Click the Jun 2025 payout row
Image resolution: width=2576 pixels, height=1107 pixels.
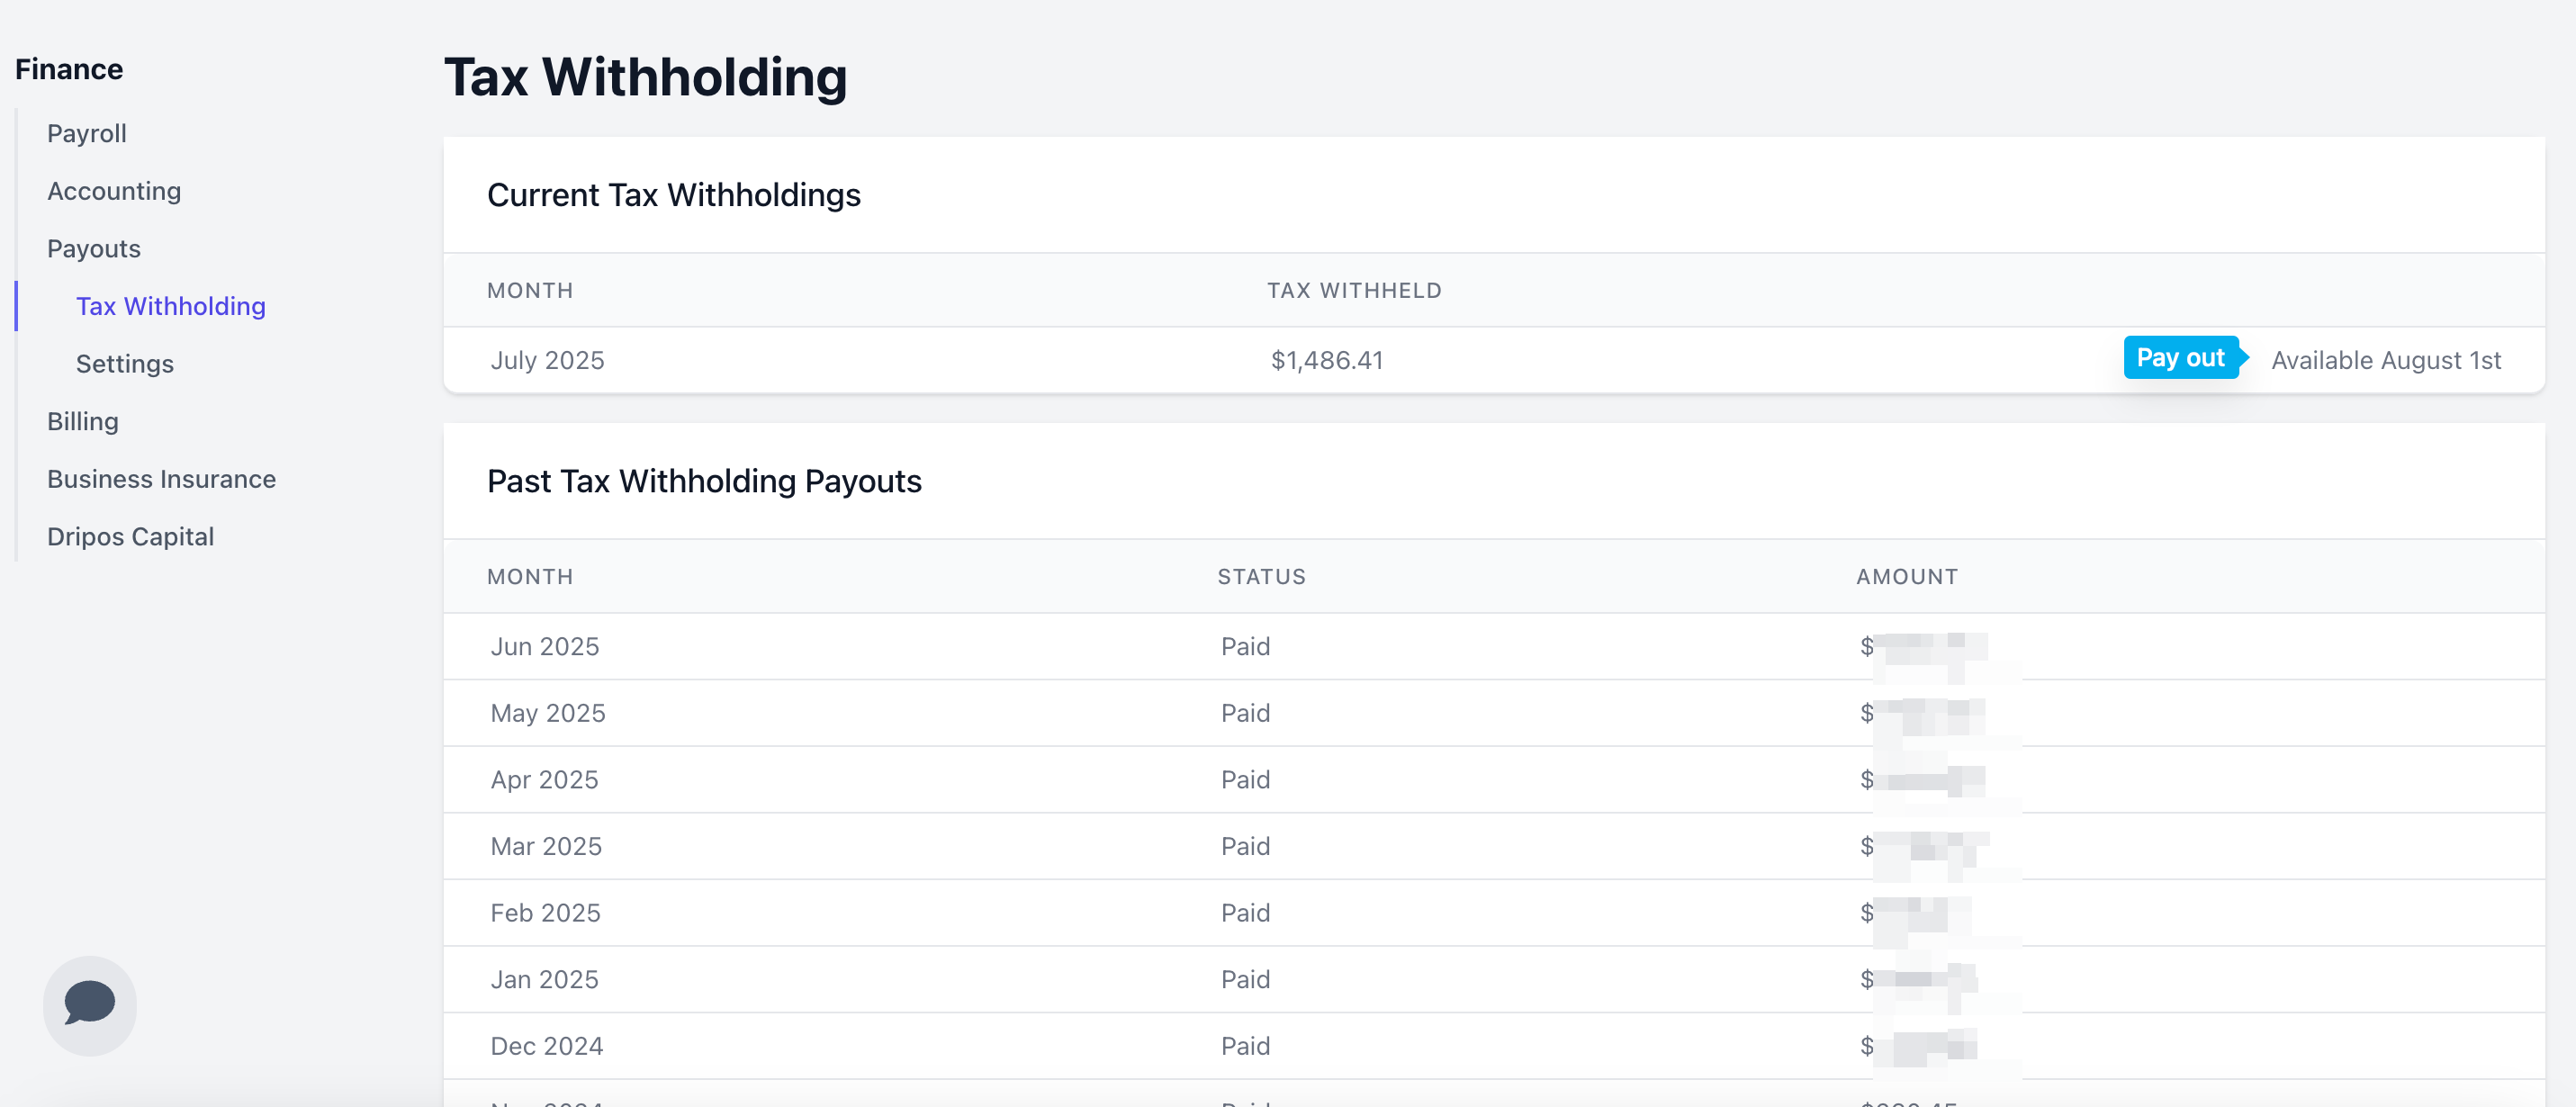coord(1494,647)
